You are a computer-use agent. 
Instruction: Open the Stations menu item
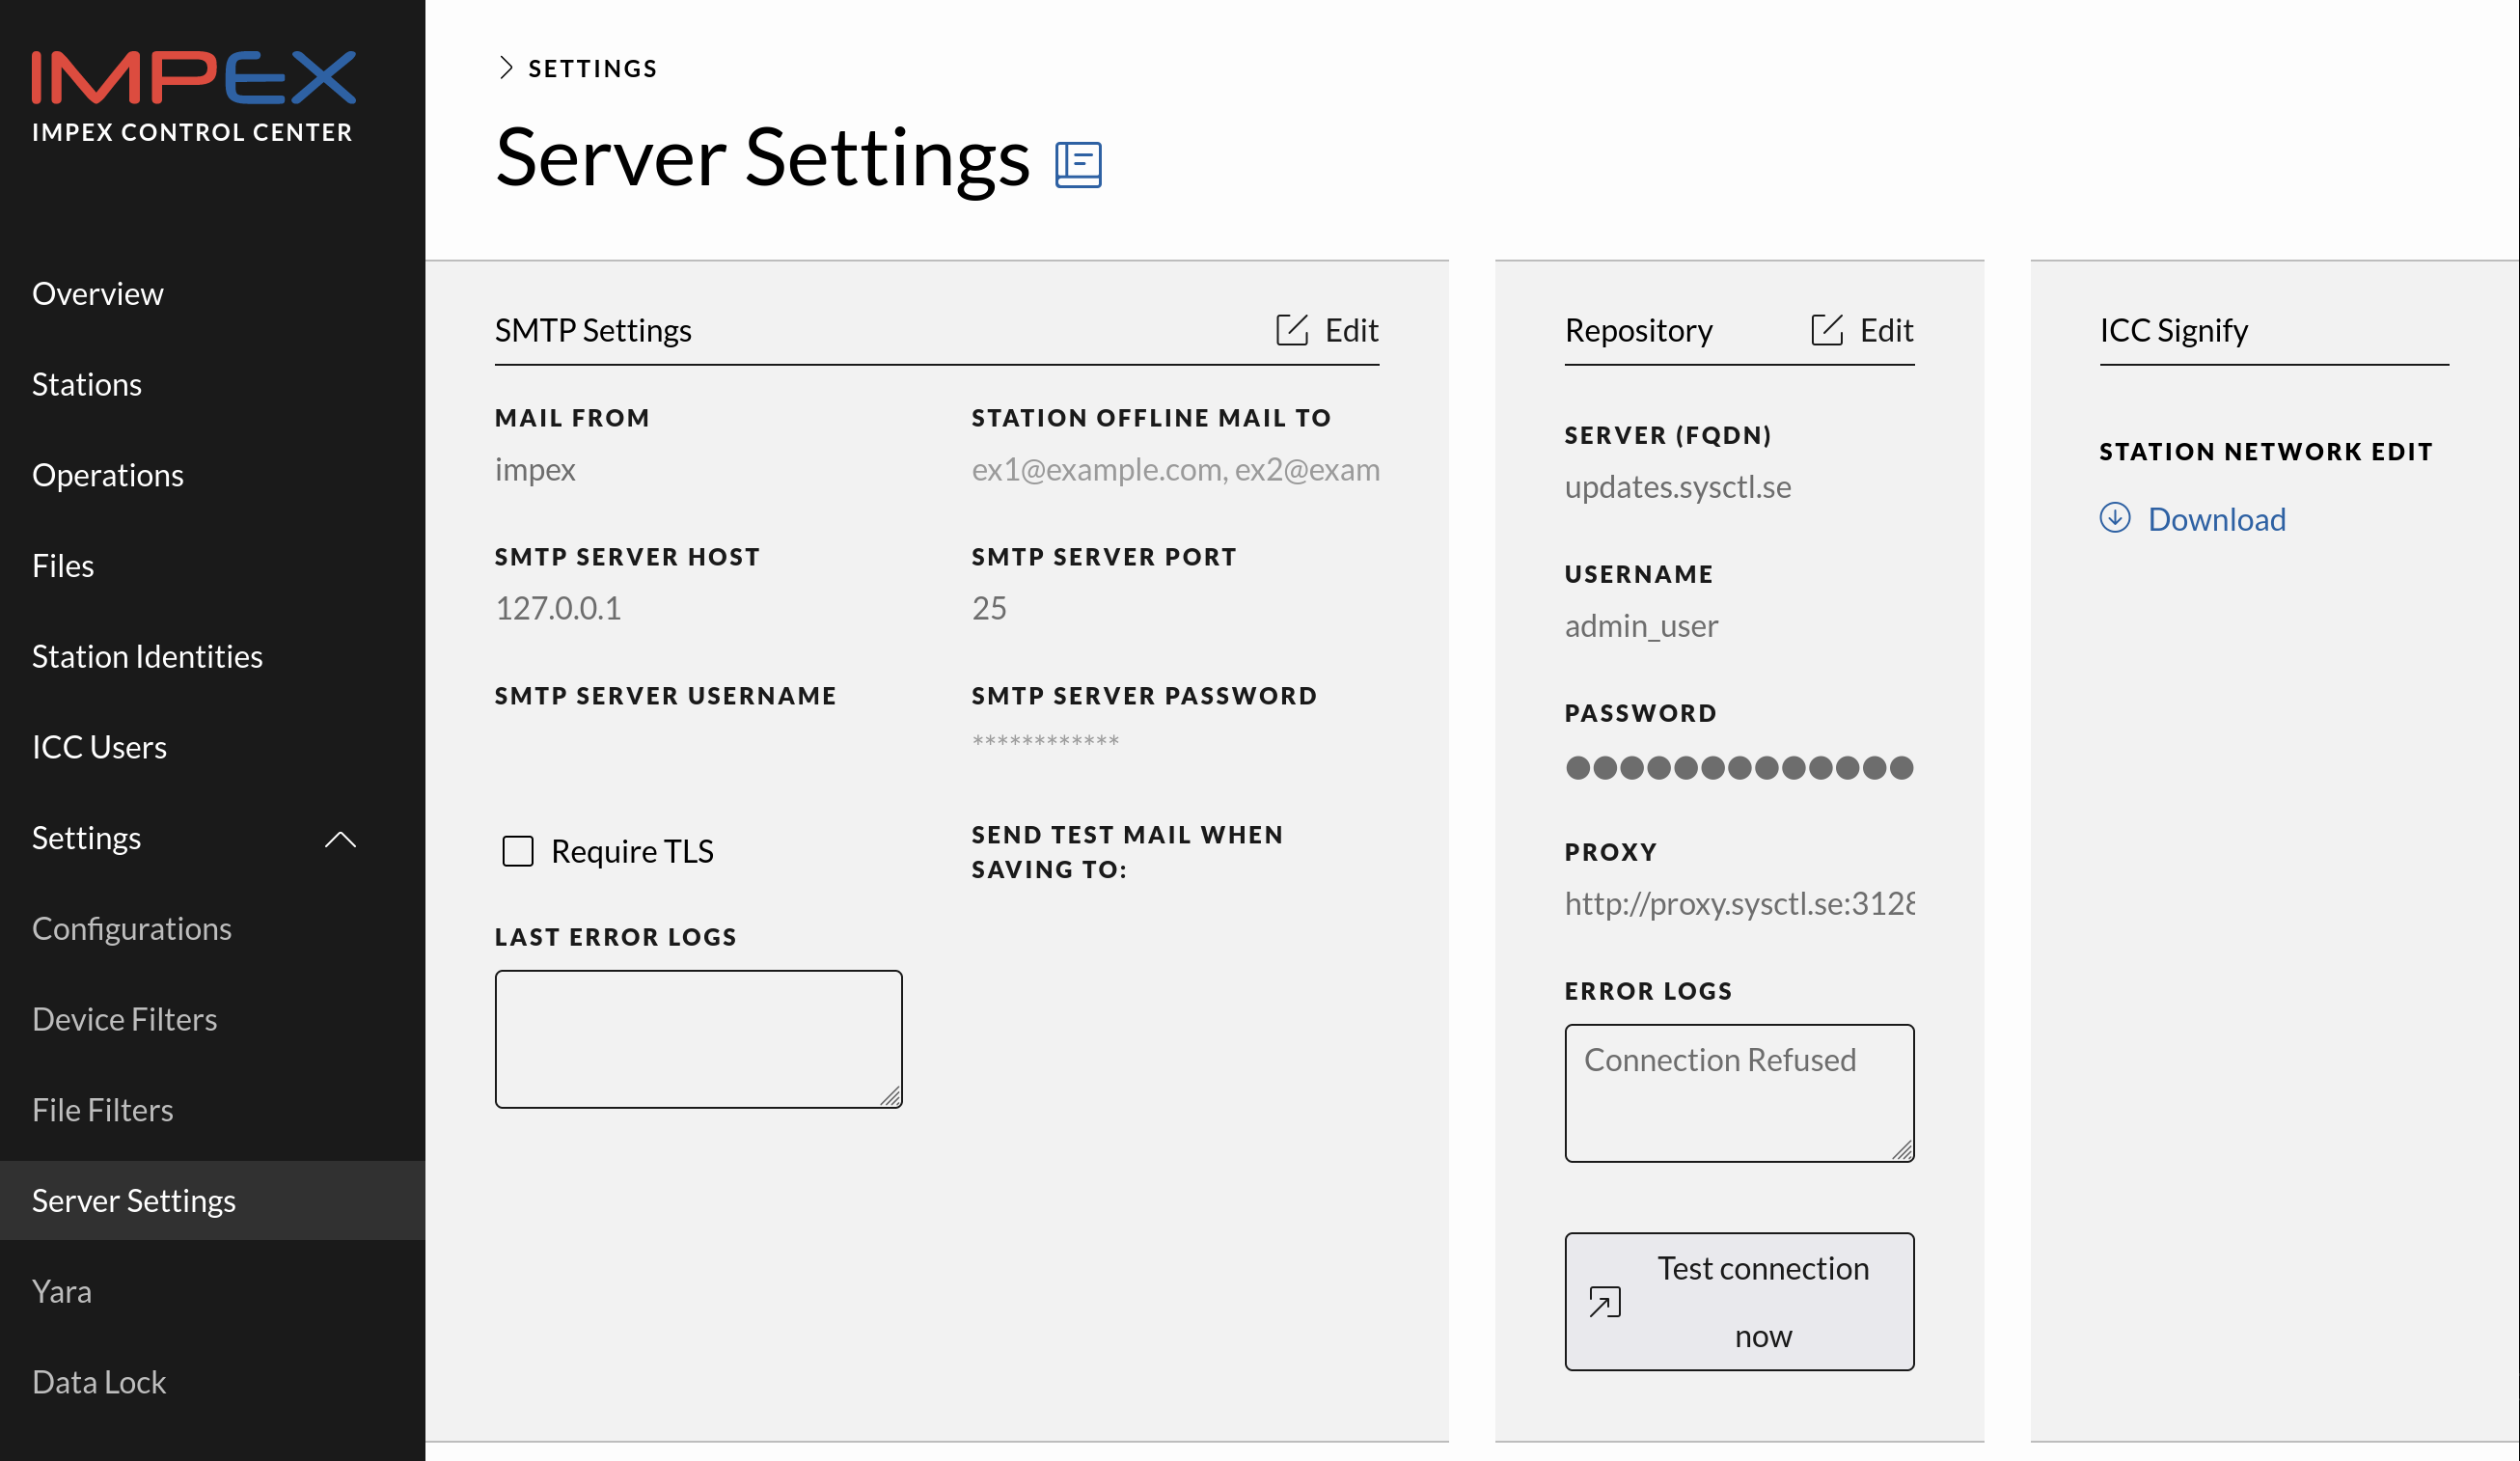[85, 383]
